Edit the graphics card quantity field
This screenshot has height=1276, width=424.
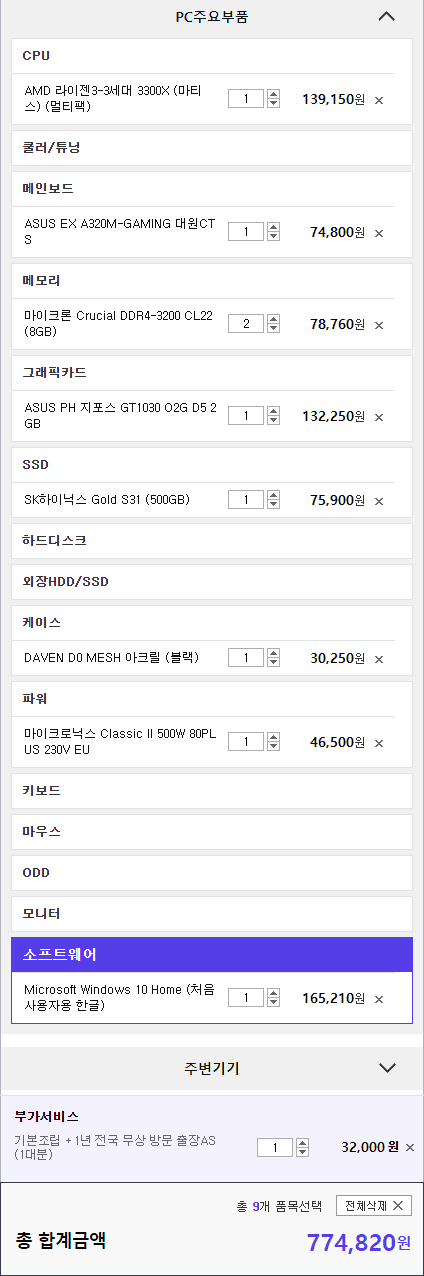coord(246,416)
